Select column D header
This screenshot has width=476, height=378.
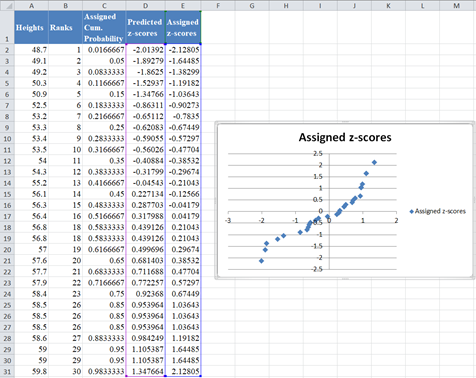145,5
